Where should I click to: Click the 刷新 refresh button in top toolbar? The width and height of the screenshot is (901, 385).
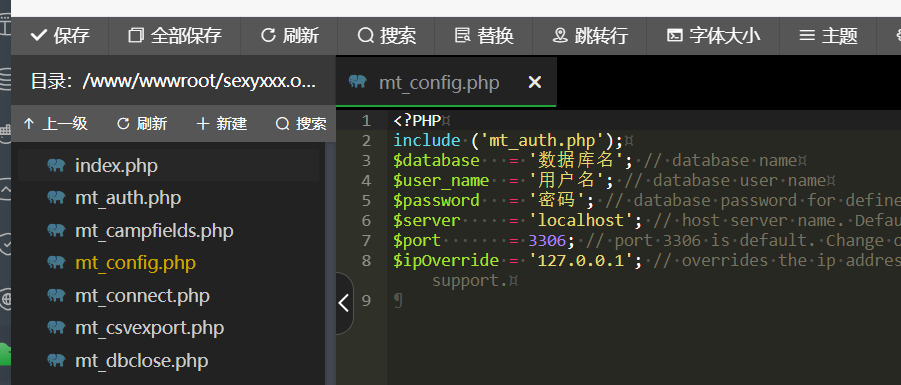[289, 36]
